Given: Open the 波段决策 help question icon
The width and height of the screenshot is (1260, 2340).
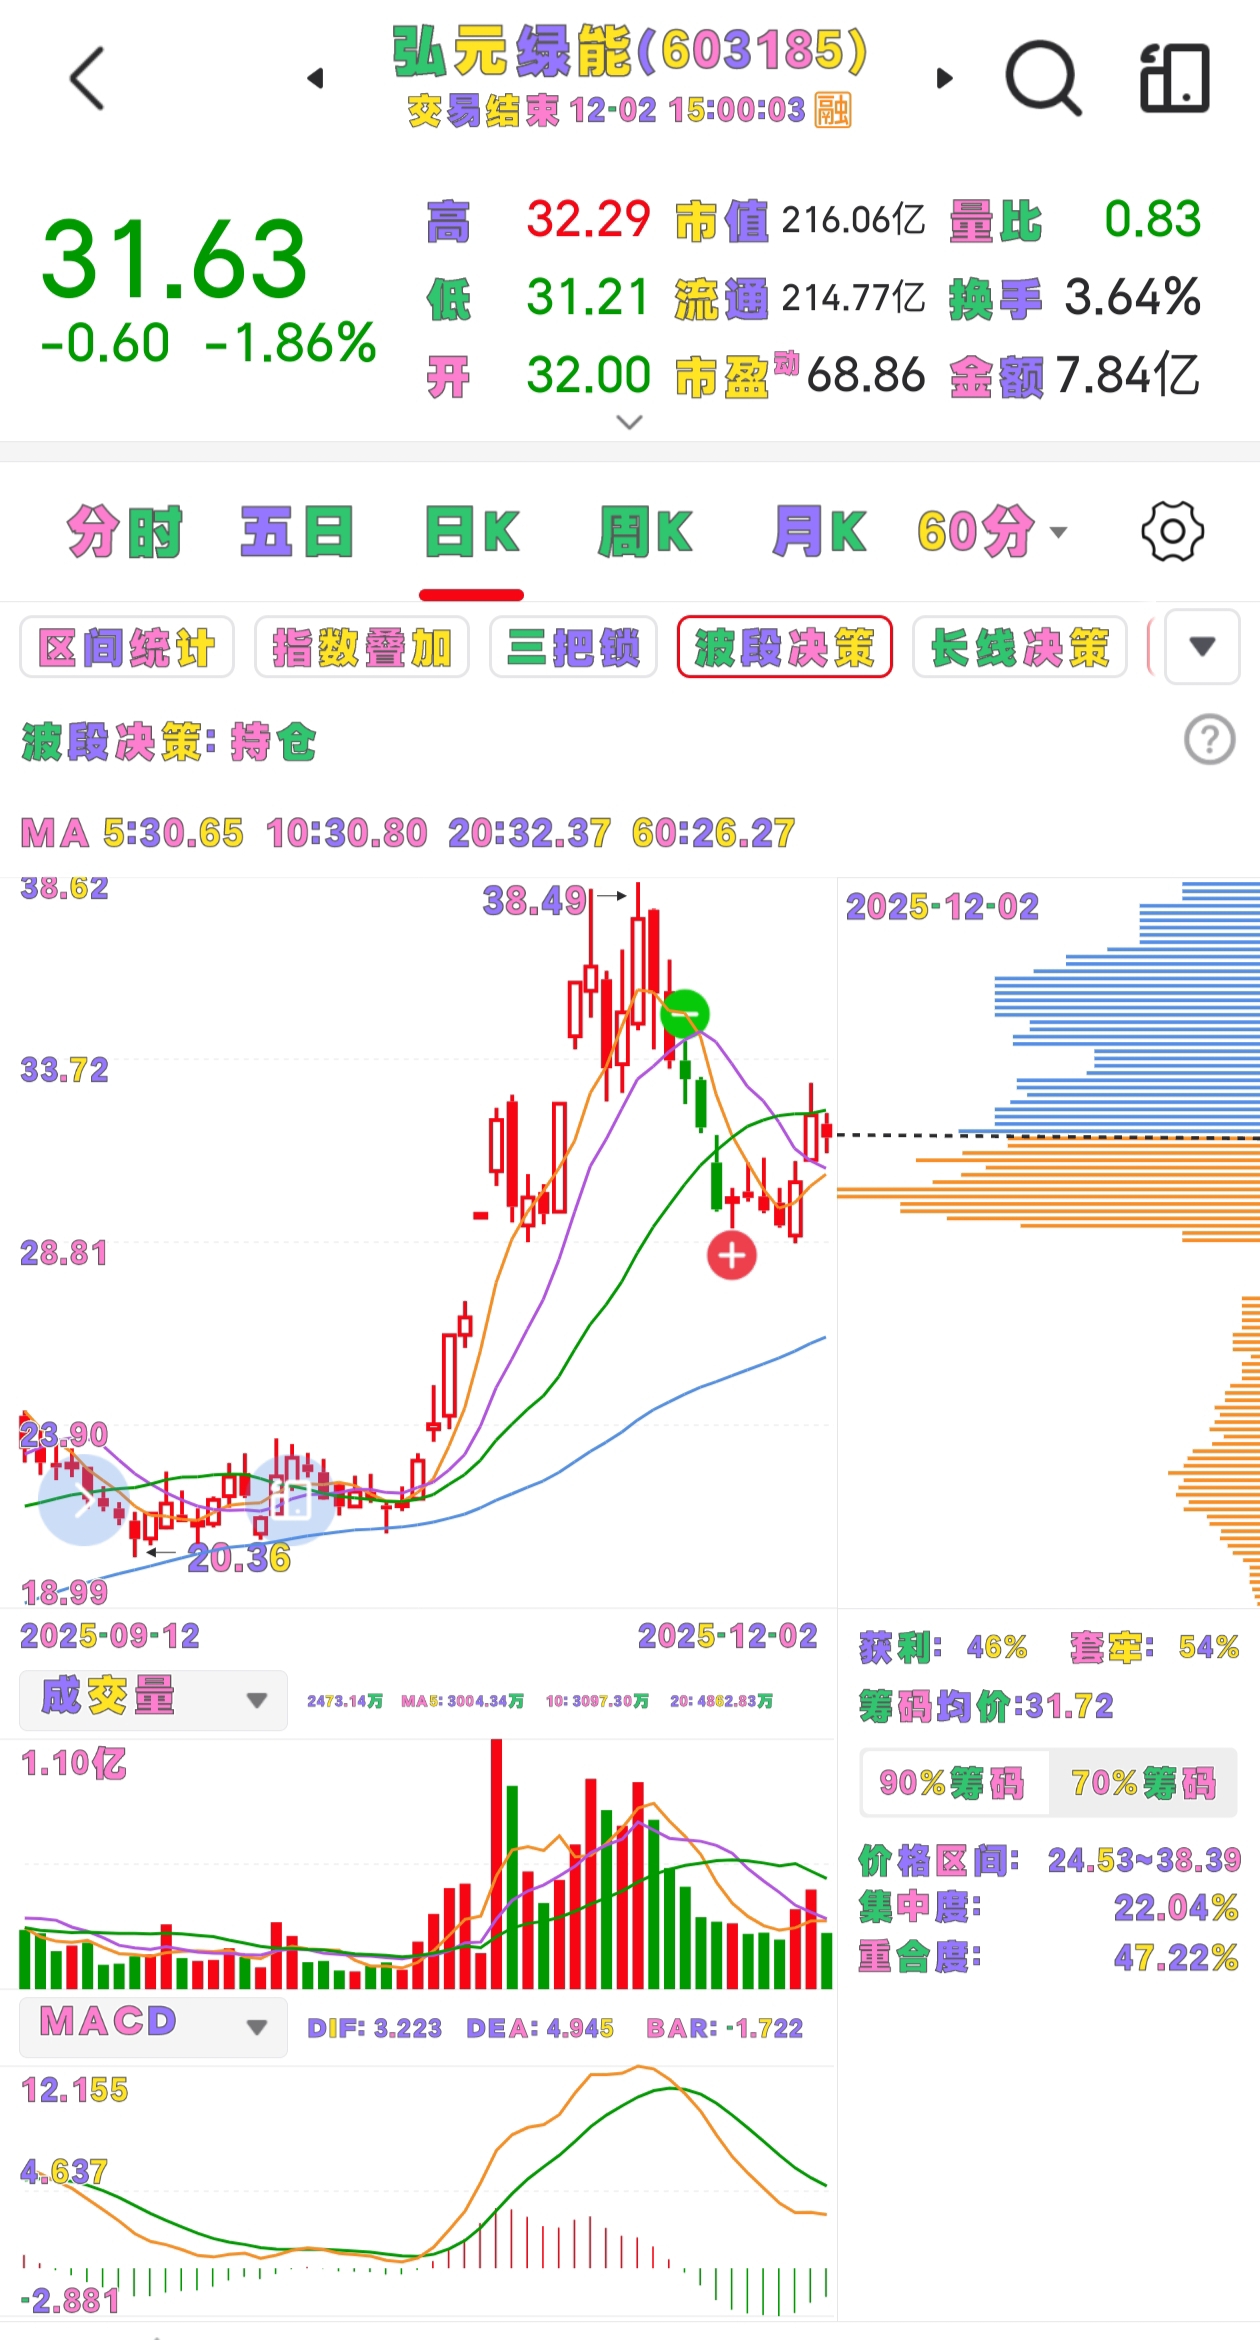Looking at the screenshot, I should 1210,740.
